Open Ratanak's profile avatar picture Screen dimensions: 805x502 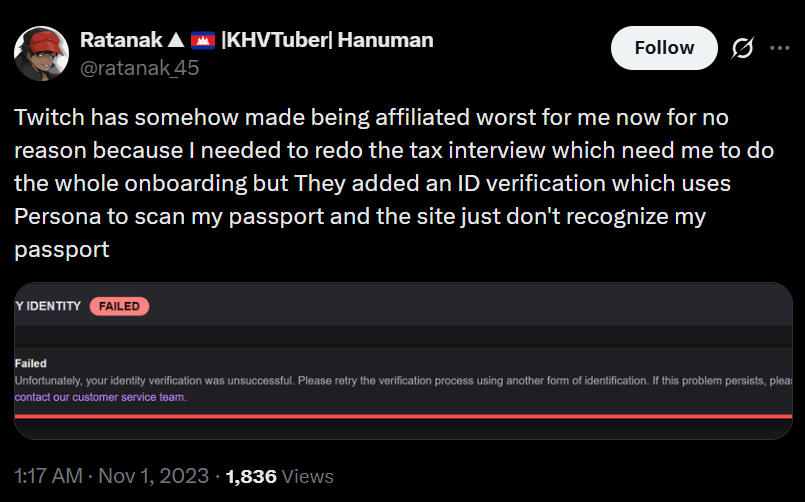pos(40,54)
